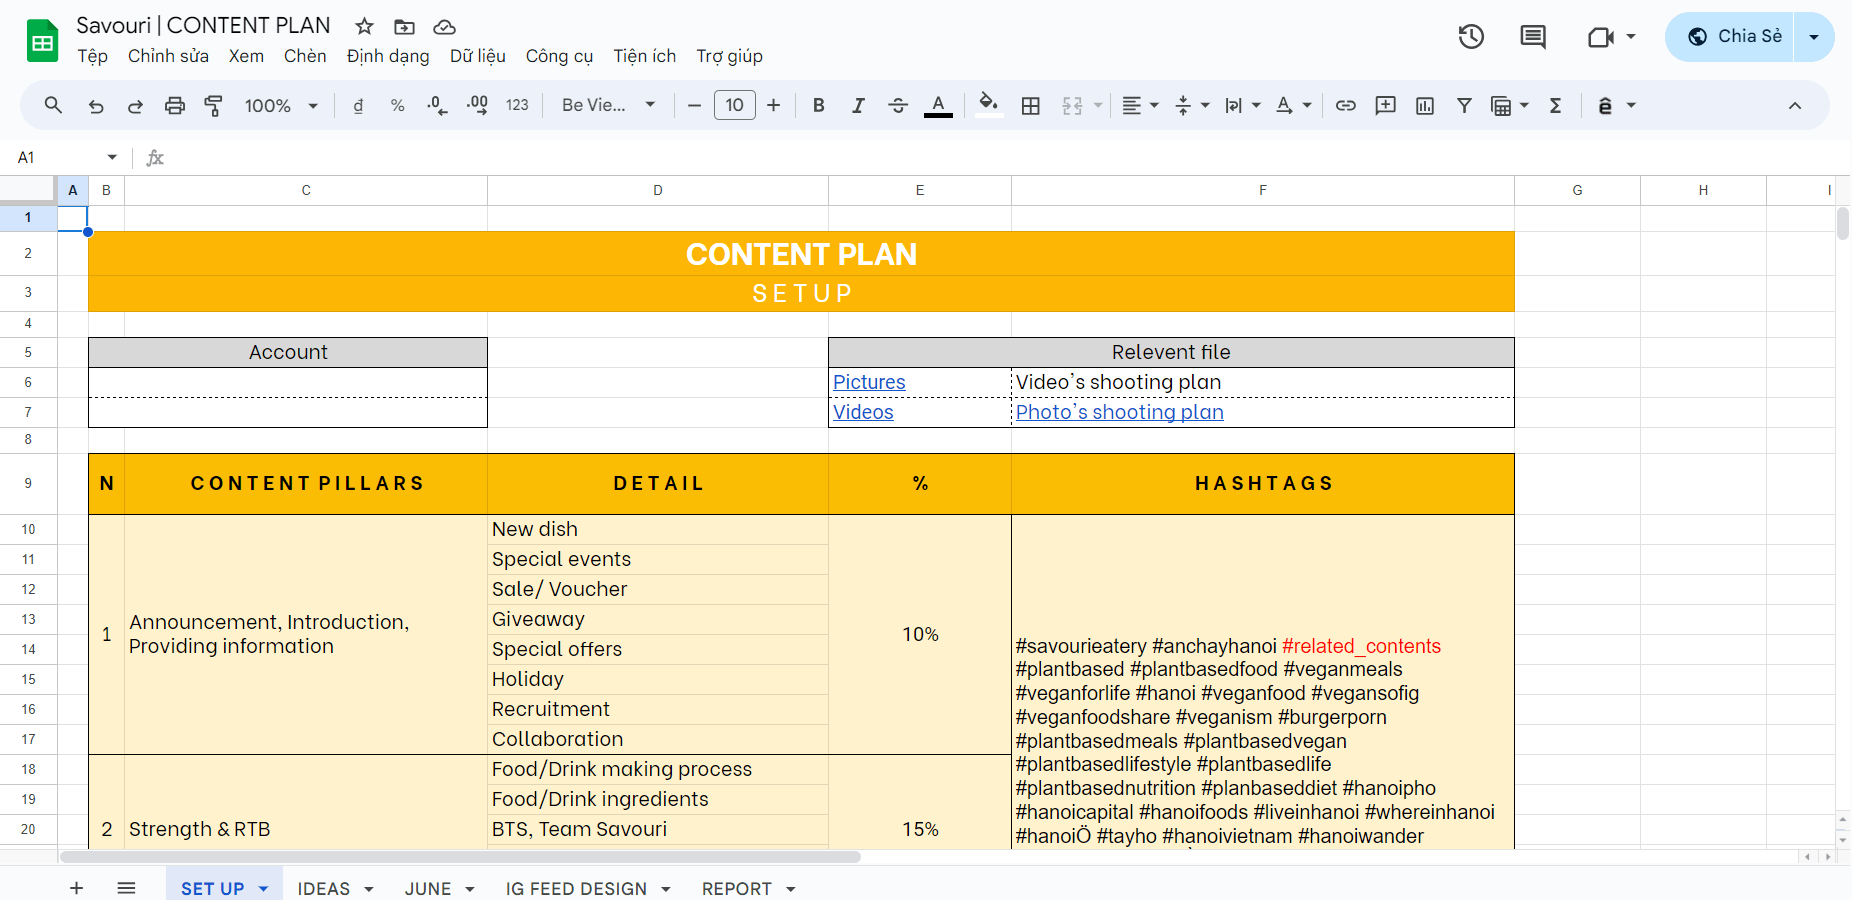Screen dimensions: 1852x900
Task: Open the borders tool
Action: [1031, 105]
